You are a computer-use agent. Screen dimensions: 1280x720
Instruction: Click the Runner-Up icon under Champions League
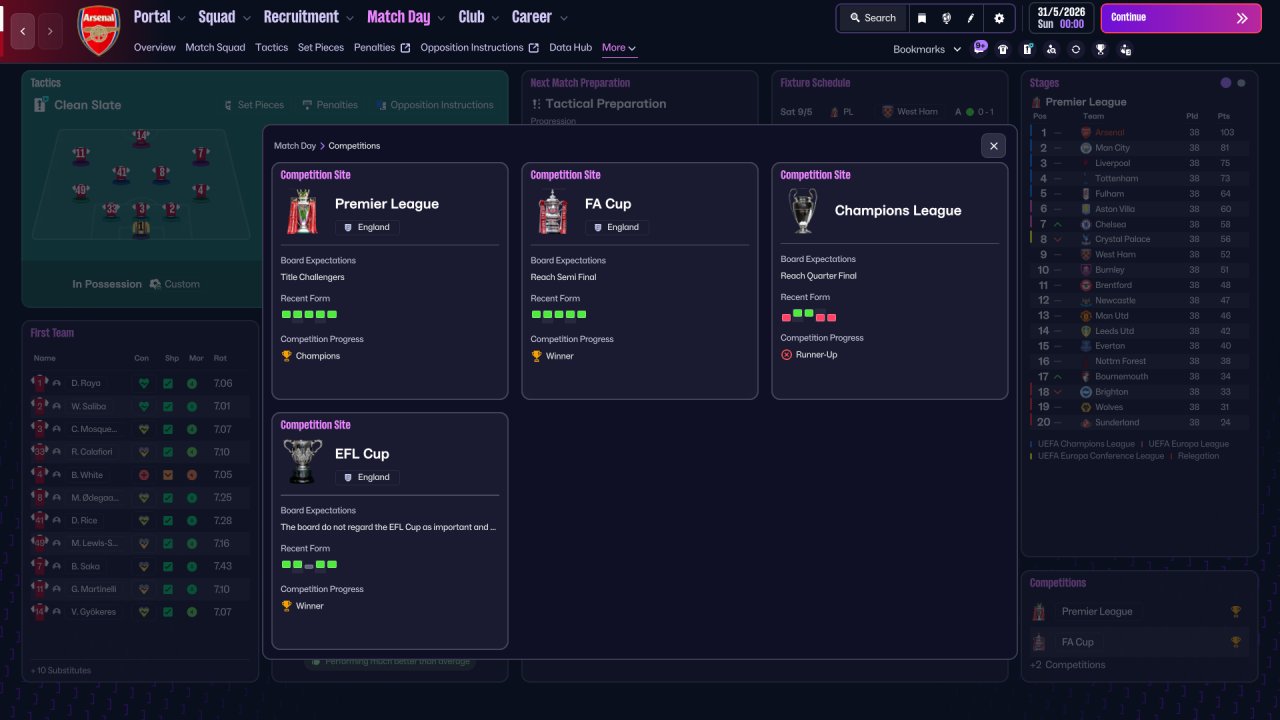pos(787,355)
